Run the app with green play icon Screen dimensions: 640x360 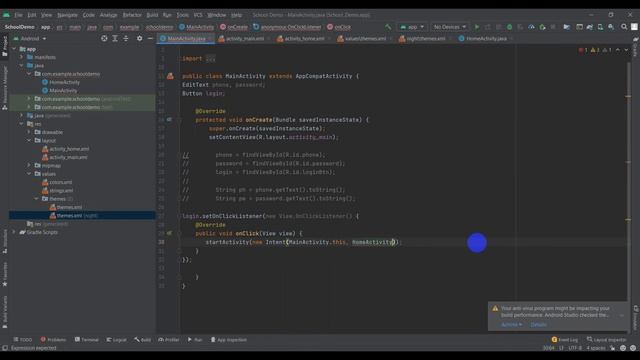(476, 27)
